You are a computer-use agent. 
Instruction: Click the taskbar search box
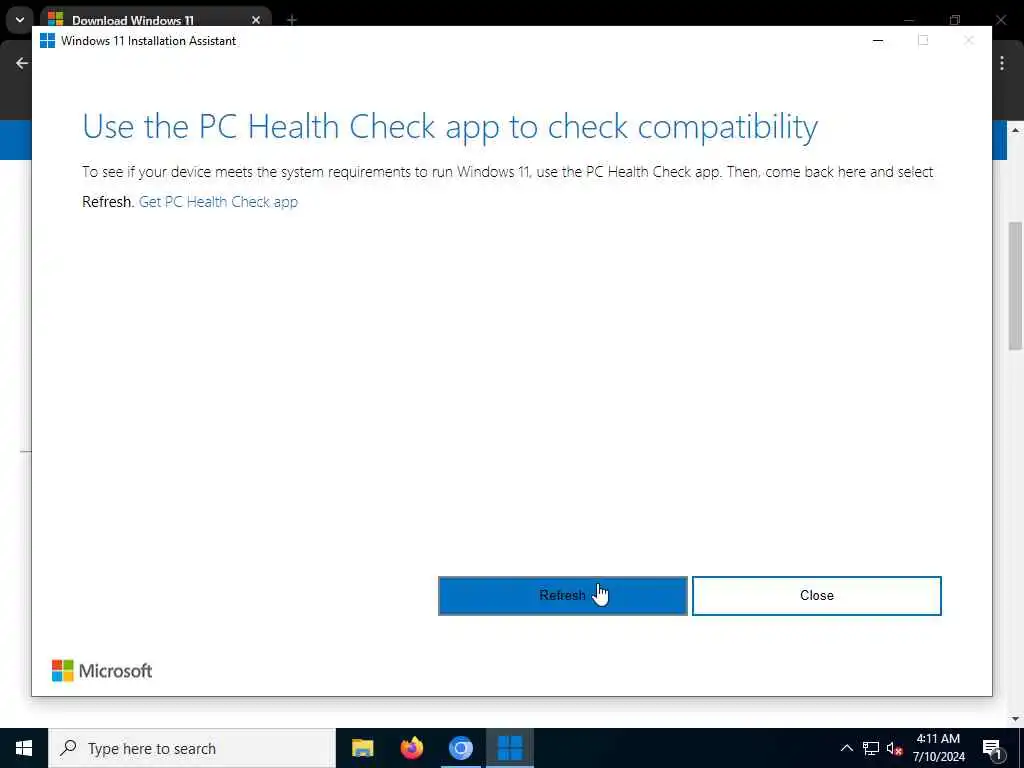point(192,748)
